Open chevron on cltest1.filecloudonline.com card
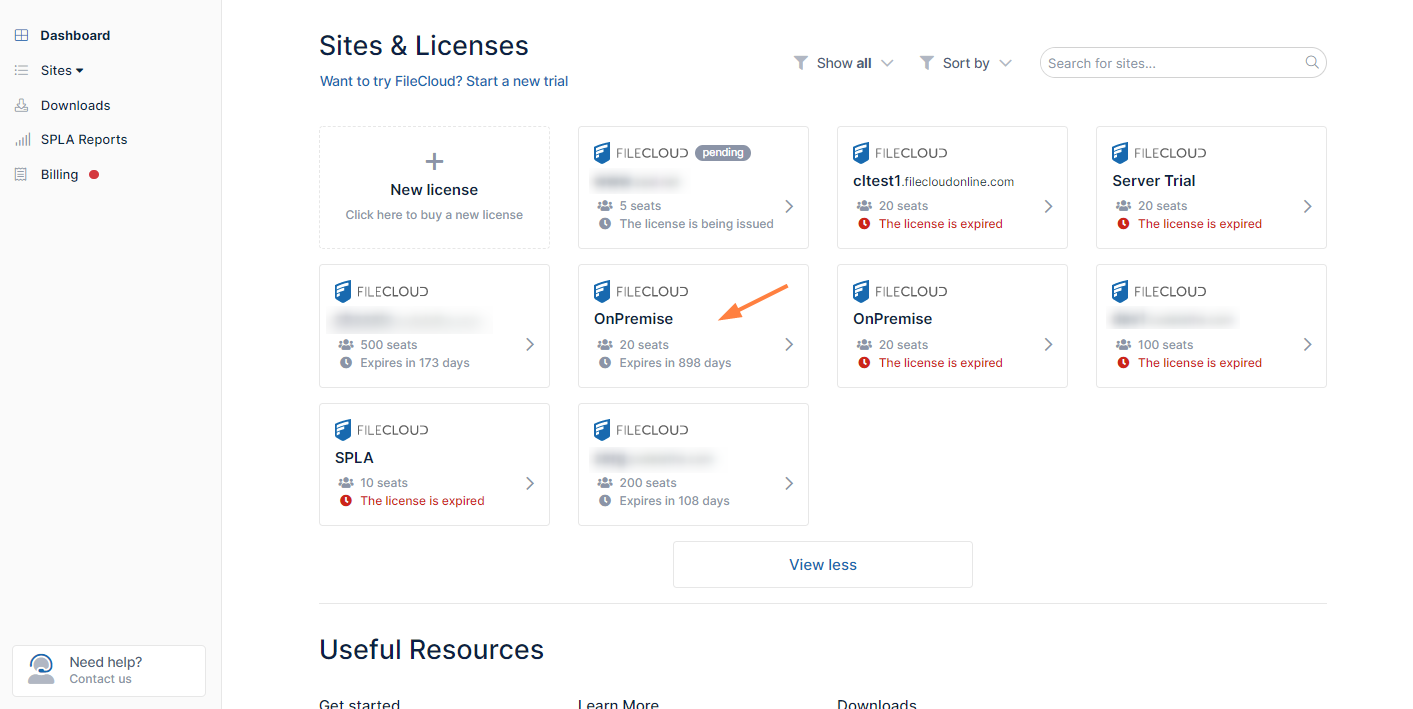Screen dimensions: 1413x709 [1048, 206]
